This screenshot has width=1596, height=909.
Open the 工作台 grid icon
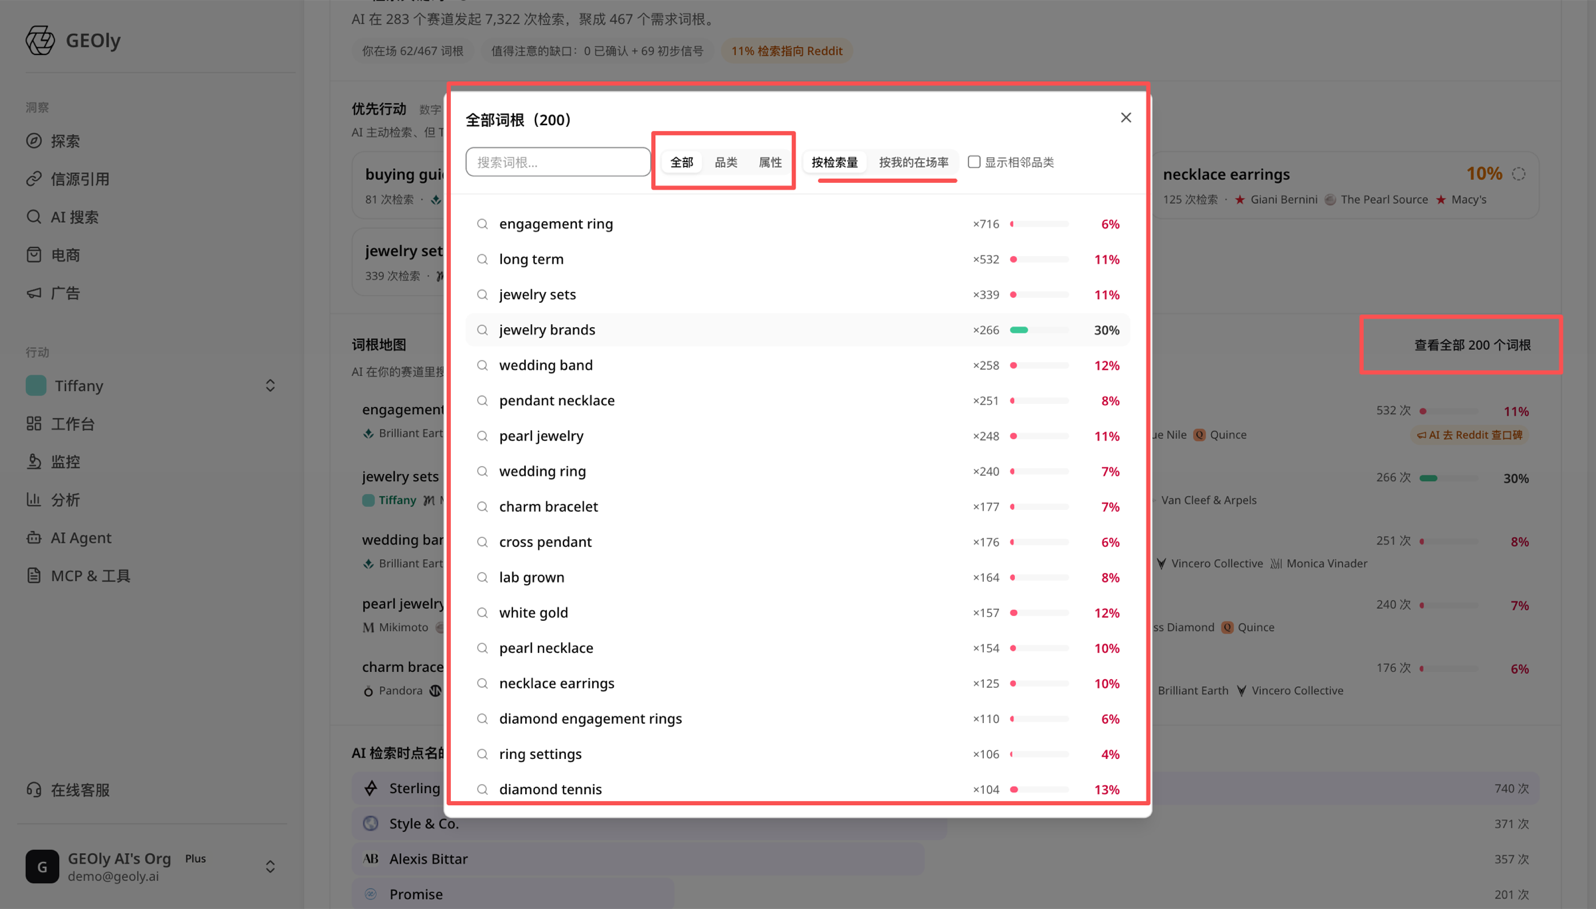tap(34, 424)
